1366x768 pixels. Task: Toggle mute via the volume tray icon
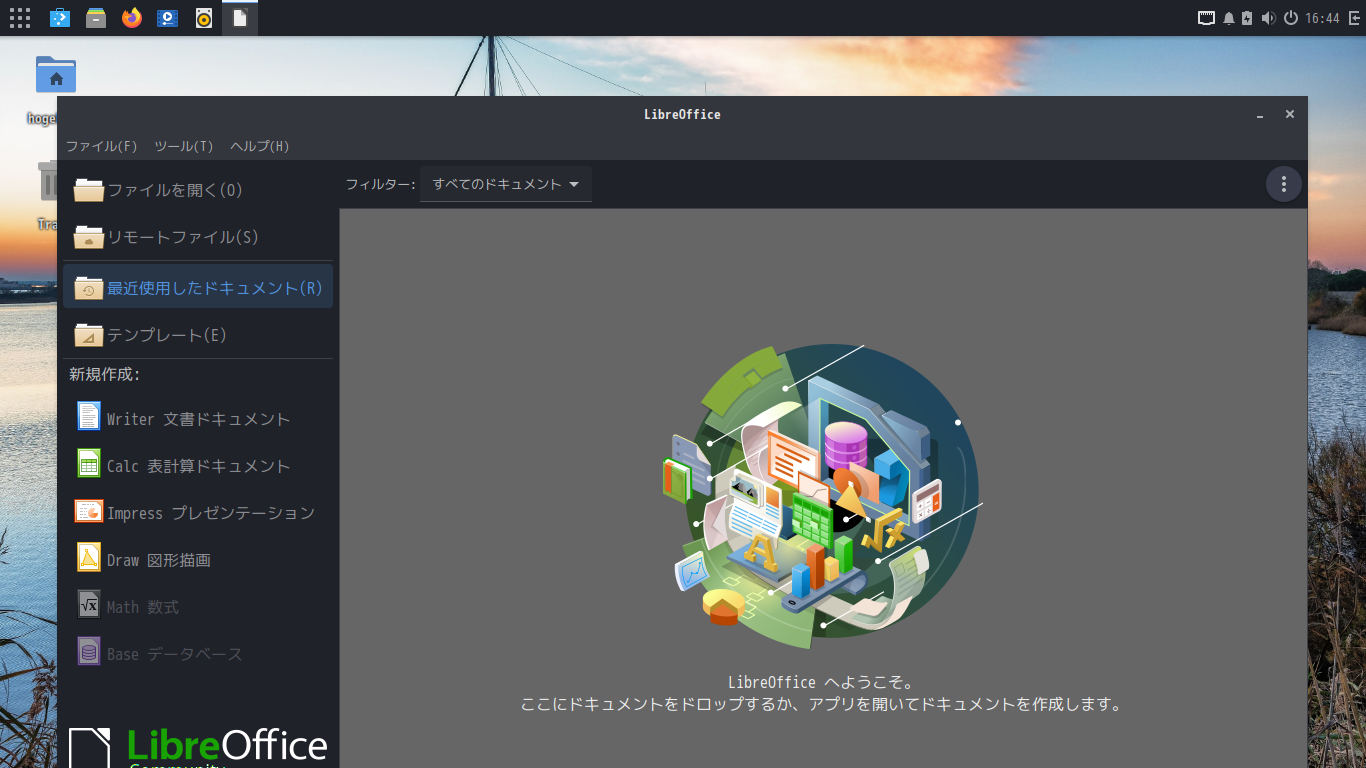(x=1269, y=17)
